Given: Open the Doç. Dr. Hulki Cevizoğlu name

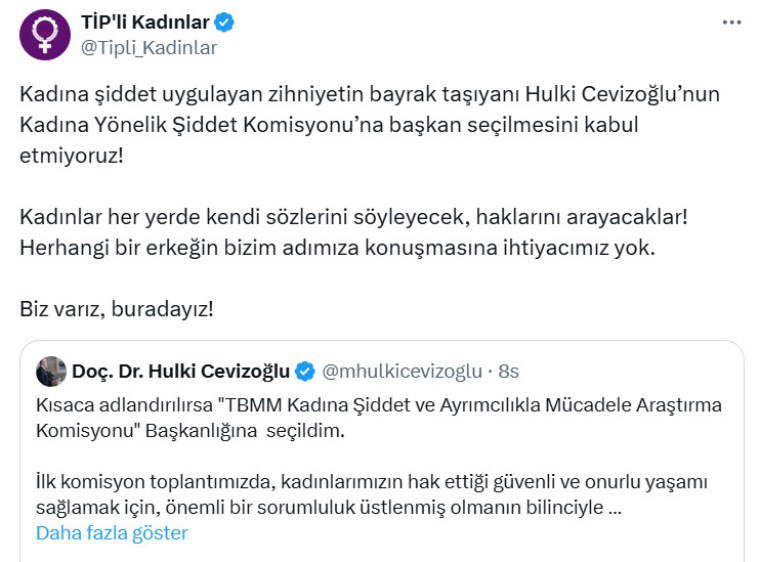Looking at the screenshot, I should click(x=180, y=371).
